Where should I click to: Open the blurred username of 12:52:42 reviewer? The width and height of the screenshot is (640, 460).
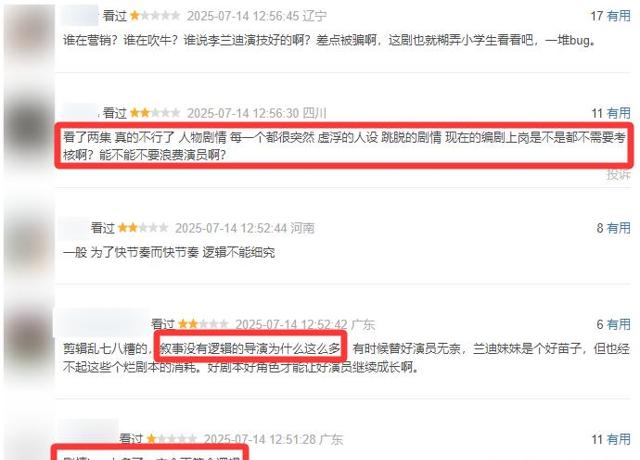click(102, 322)
